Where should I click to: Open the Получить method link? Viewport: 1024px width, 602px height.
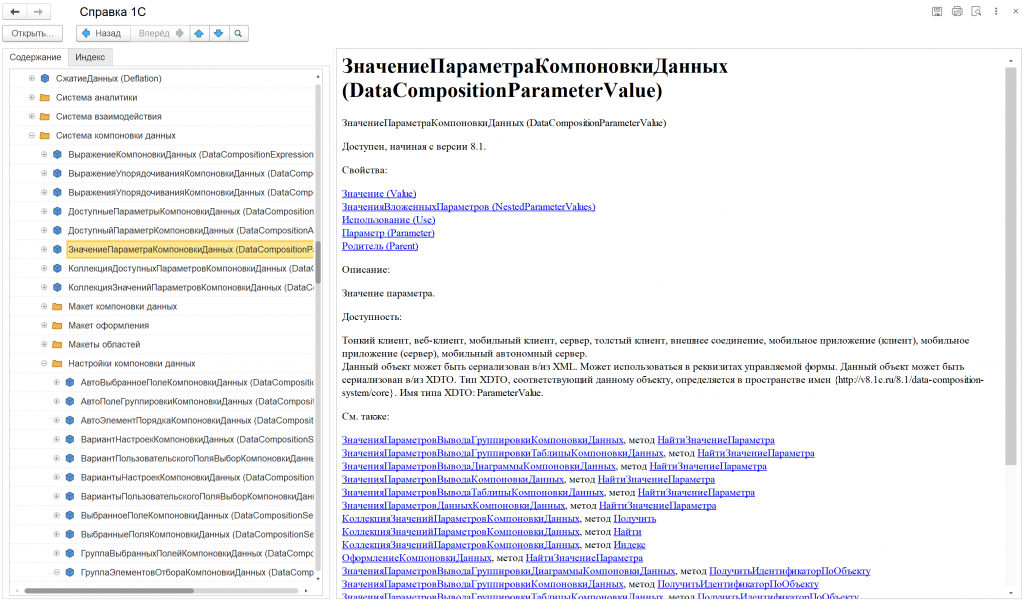coord(635,518)
